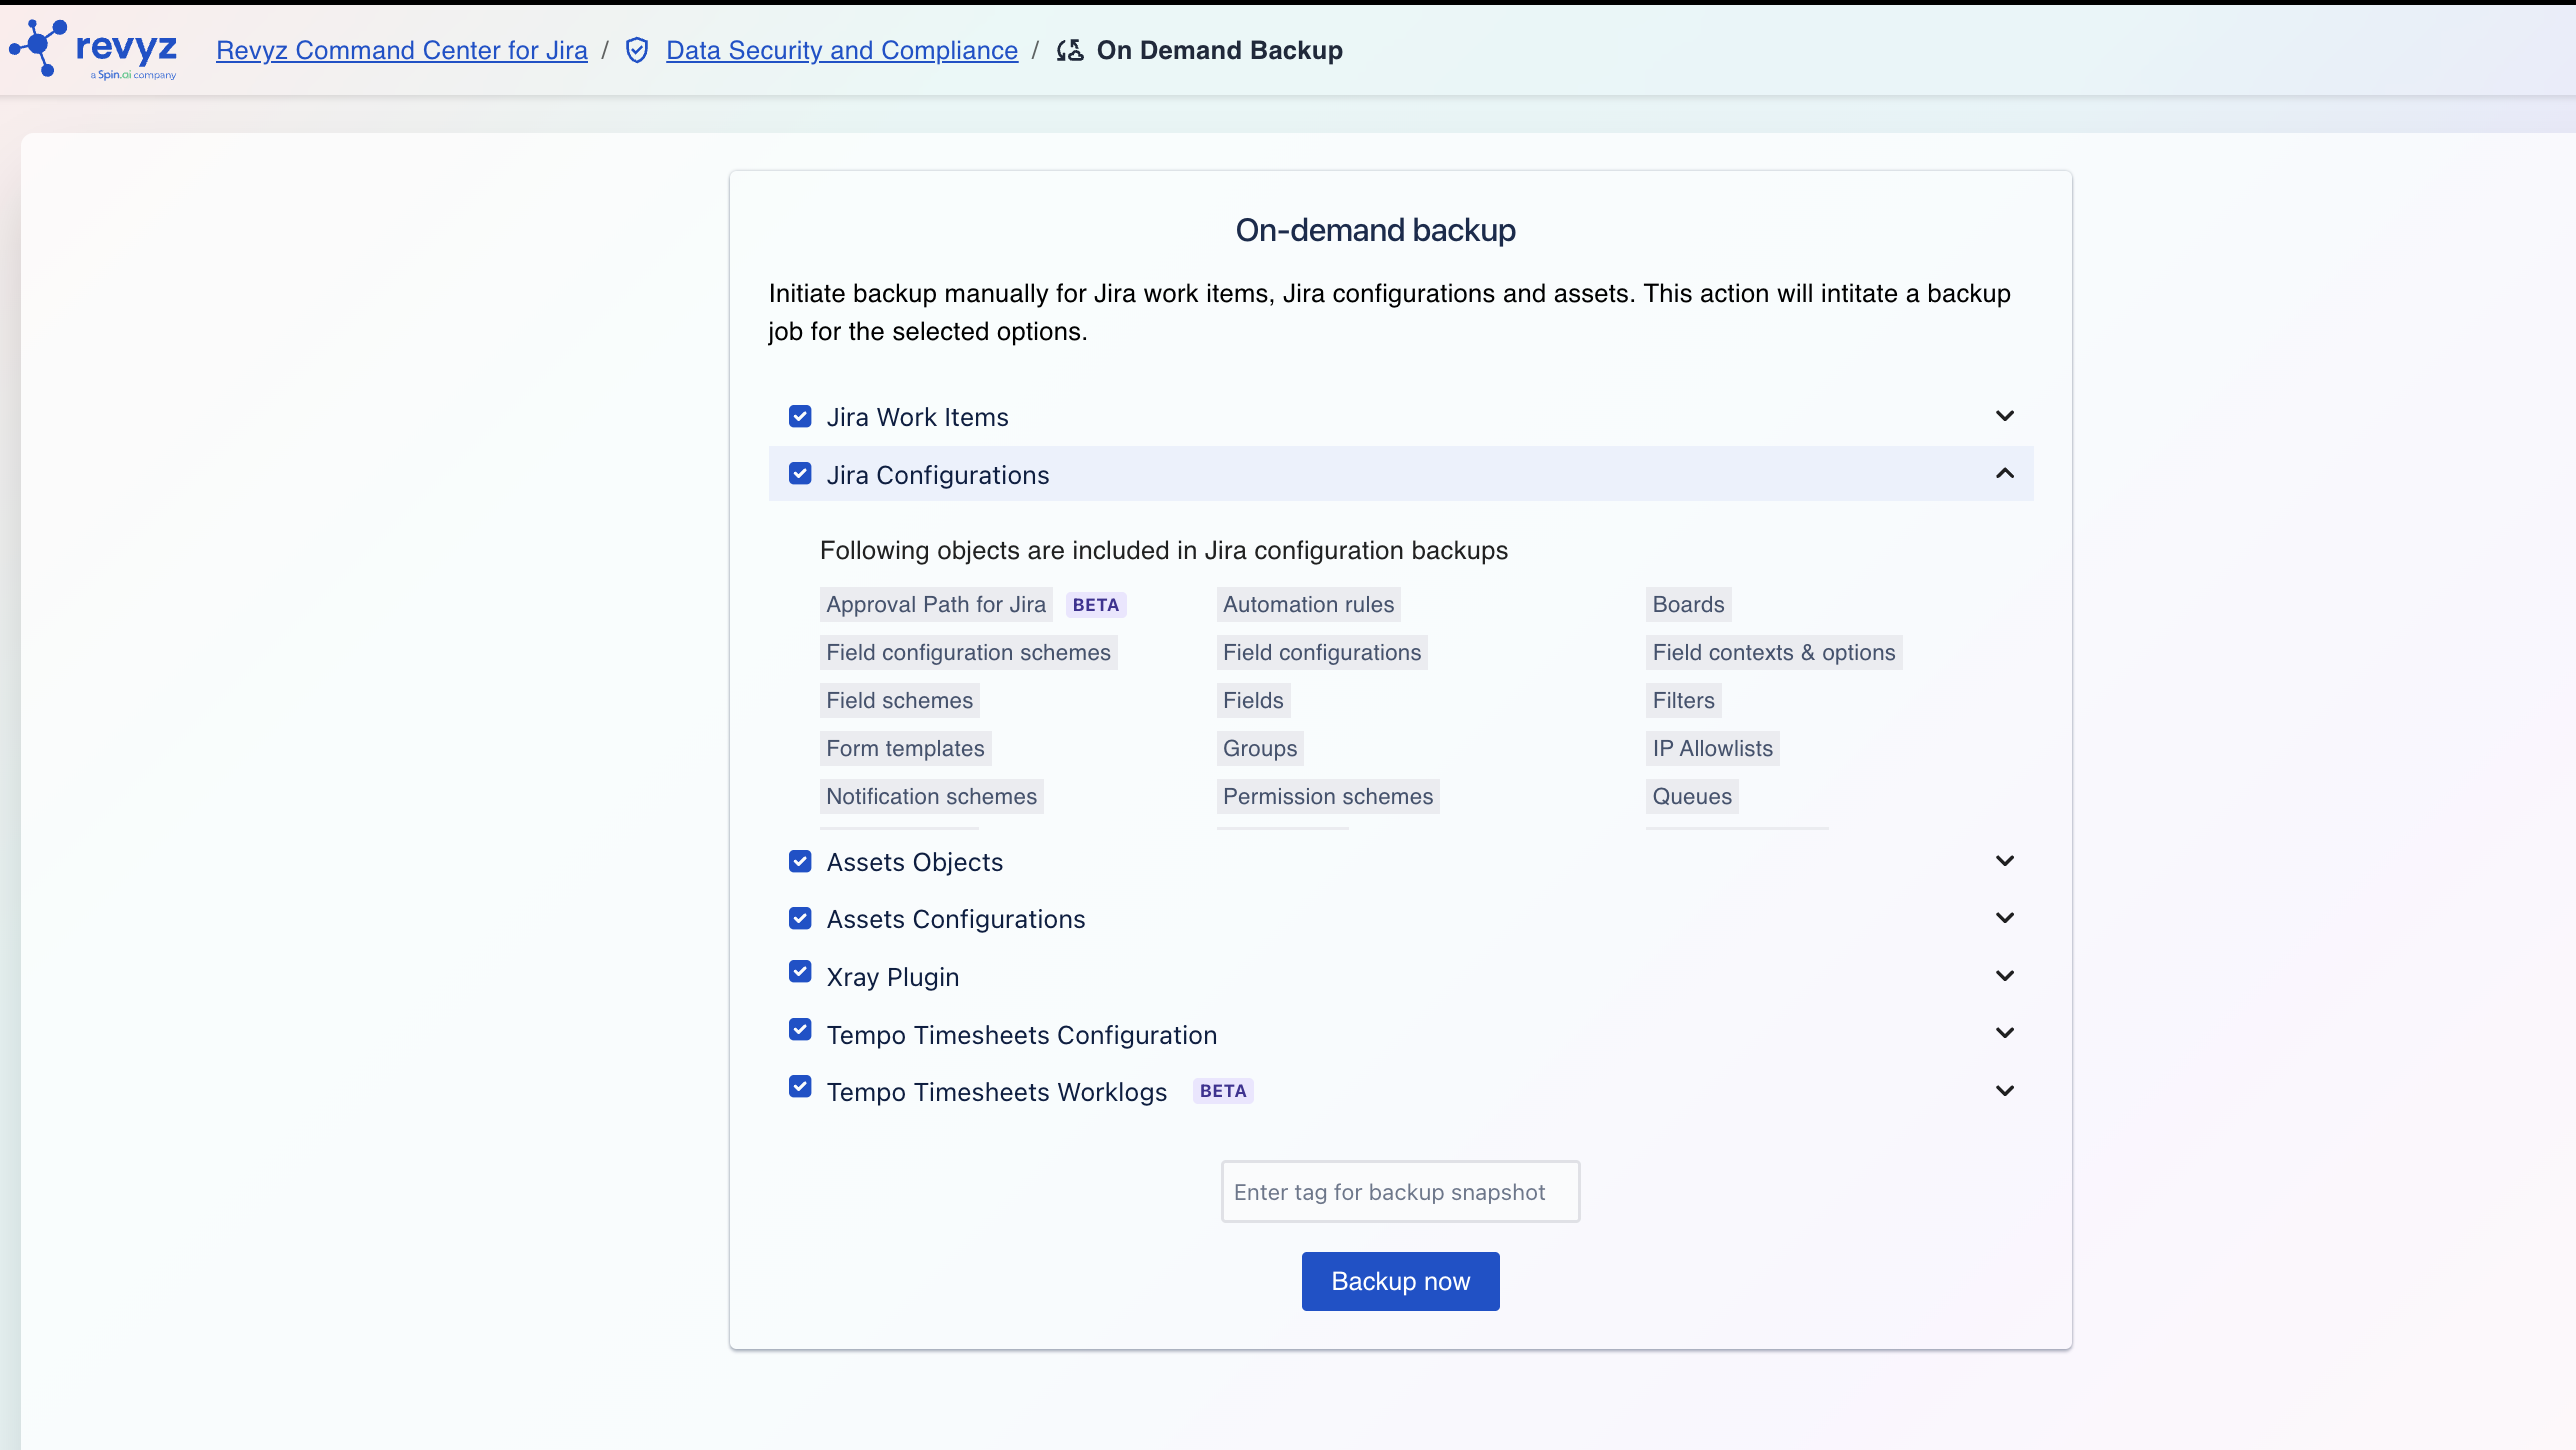Viewport: 2576px width, 1450px height.
Task: Click the Backup now button
Action: click(1400, 1281)
